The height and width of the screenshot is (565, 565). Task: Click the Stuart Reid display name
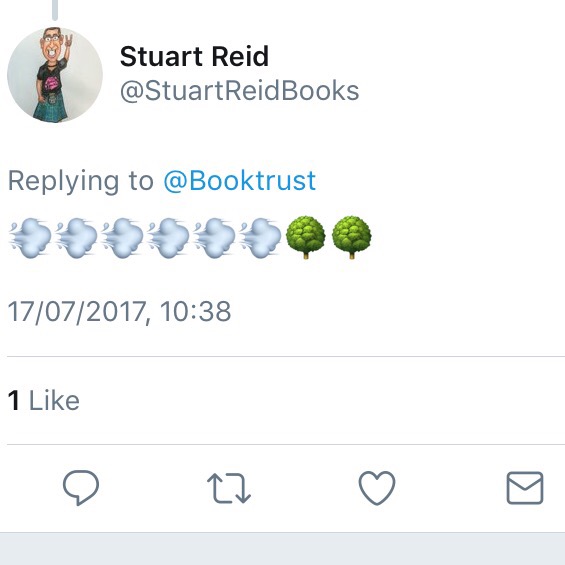(x=194, y=57)
